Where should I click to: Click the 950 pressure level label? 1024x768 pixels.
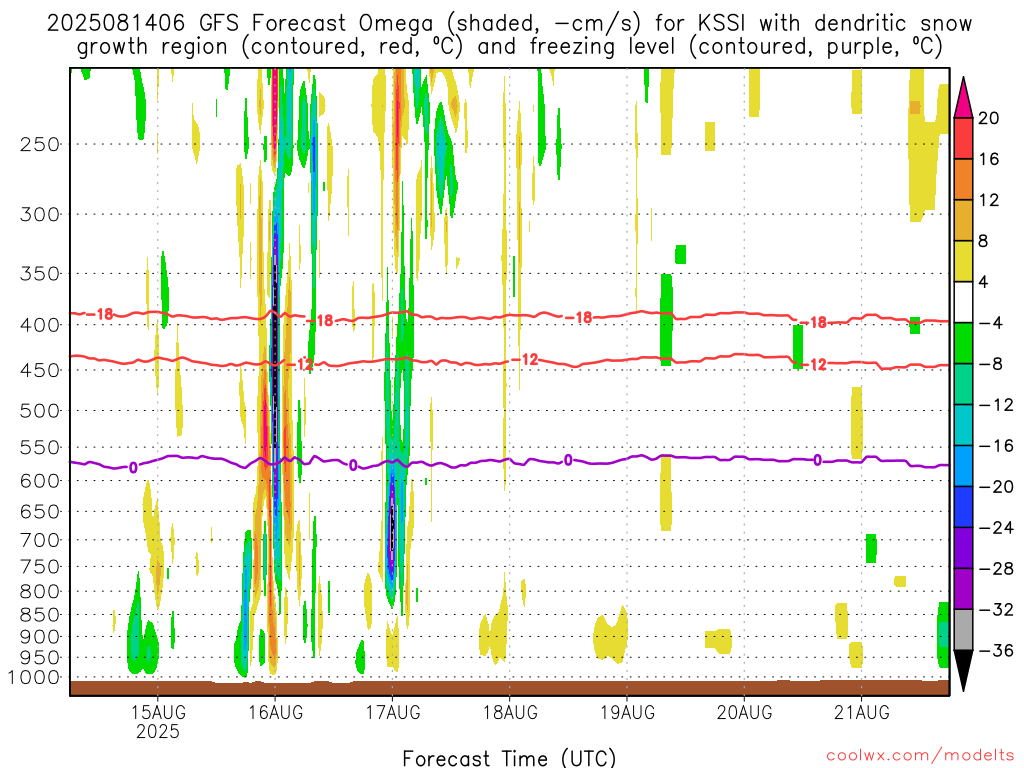40,658
